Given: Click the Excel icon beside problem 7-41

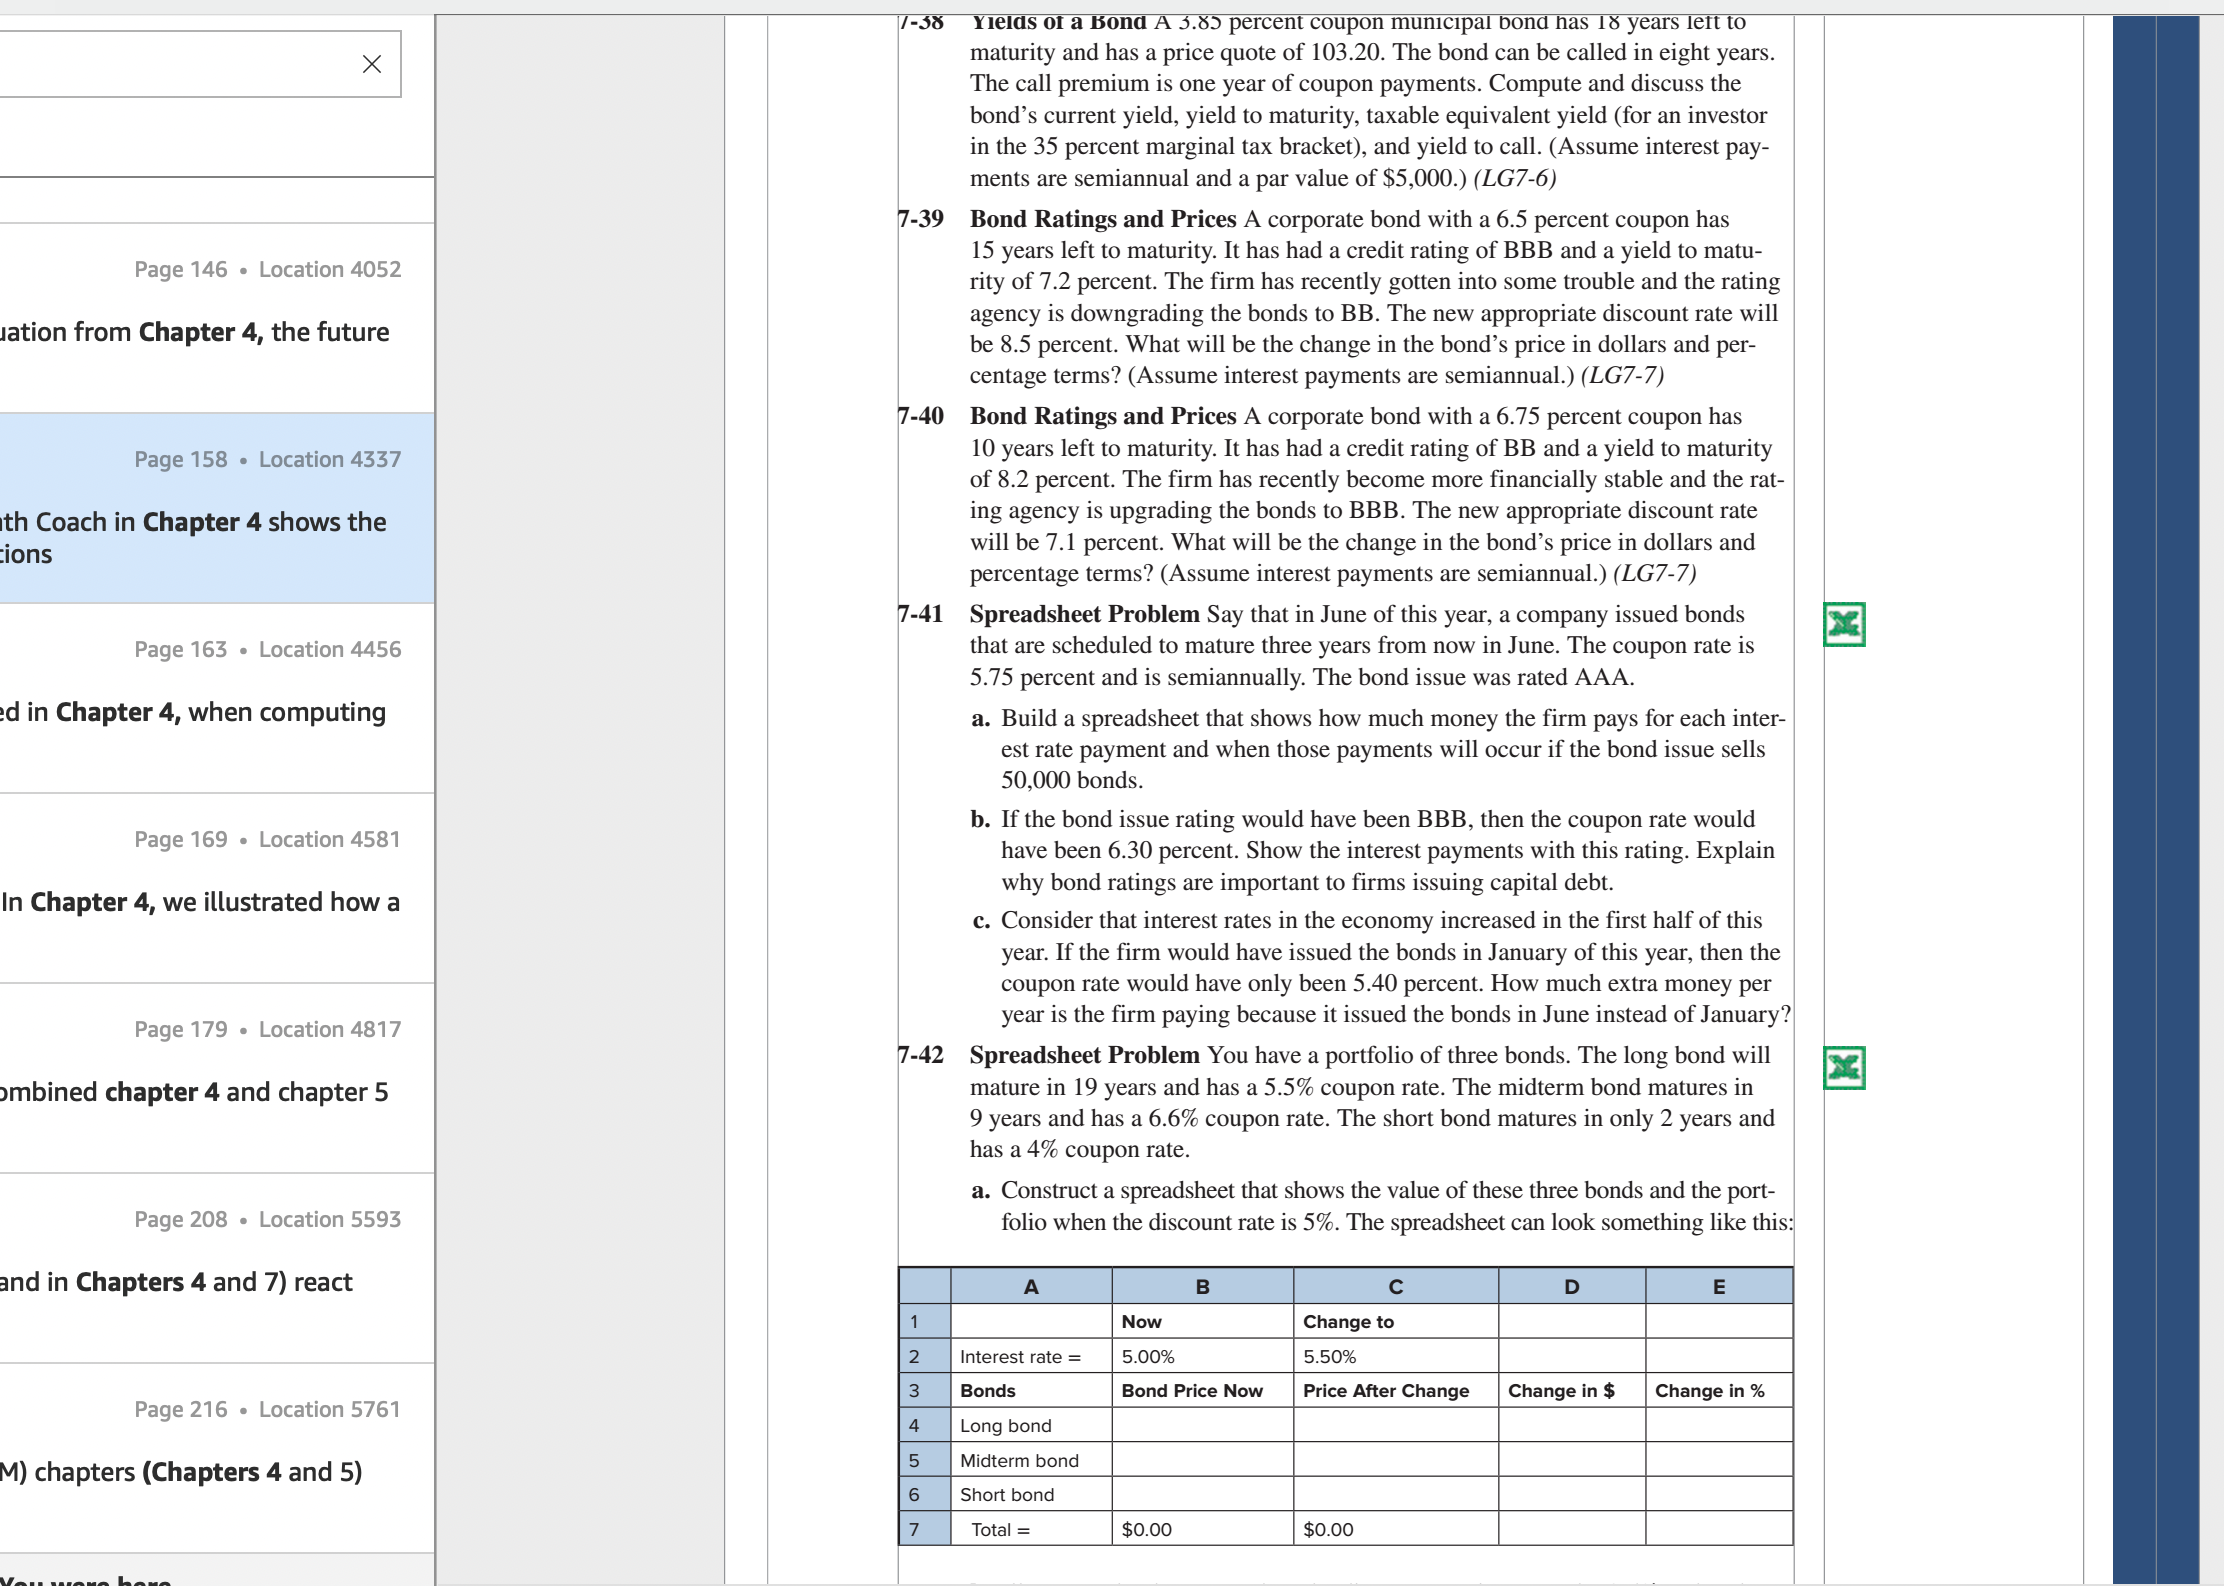Looking at the screenshot, I should (1844, 625).
